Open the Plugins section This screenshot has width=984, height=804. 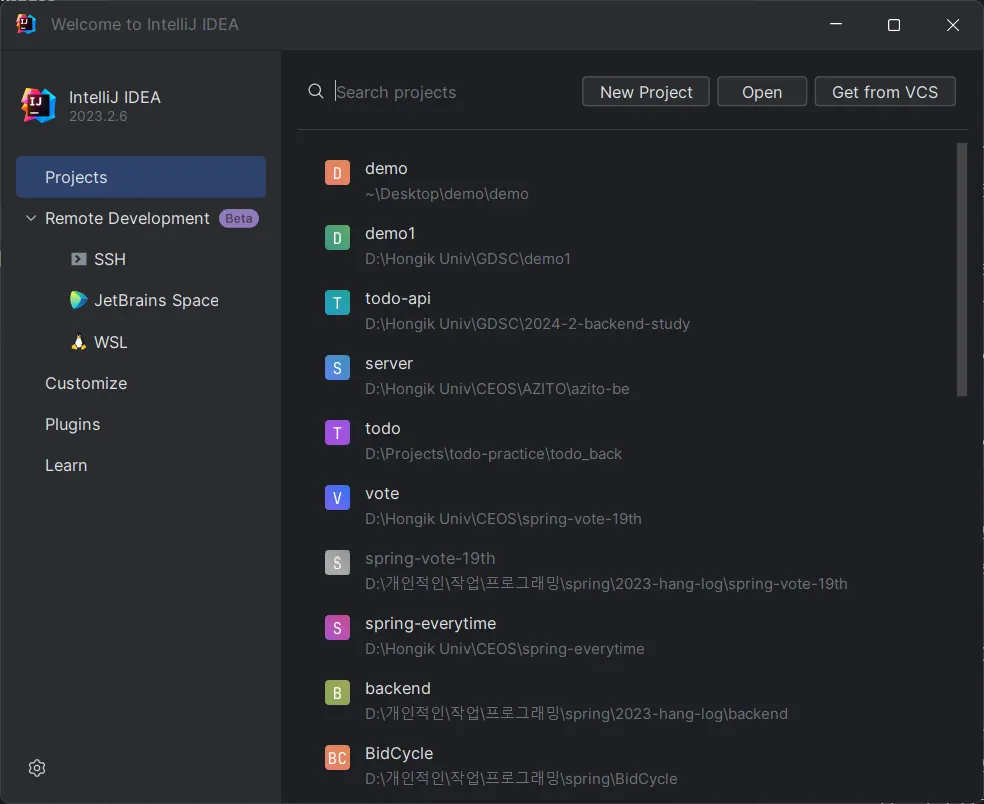click(x=72, y=424)
